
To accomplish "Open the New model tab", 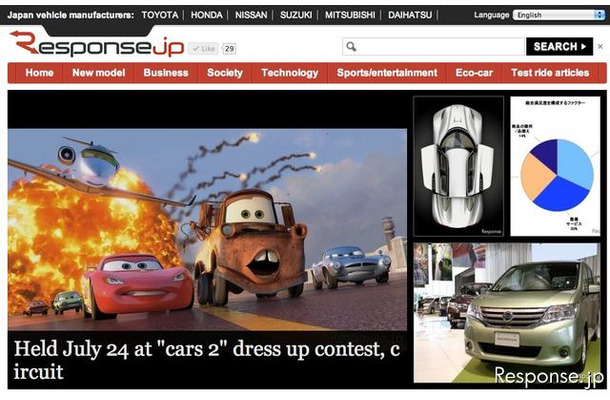I will [98, 73].
